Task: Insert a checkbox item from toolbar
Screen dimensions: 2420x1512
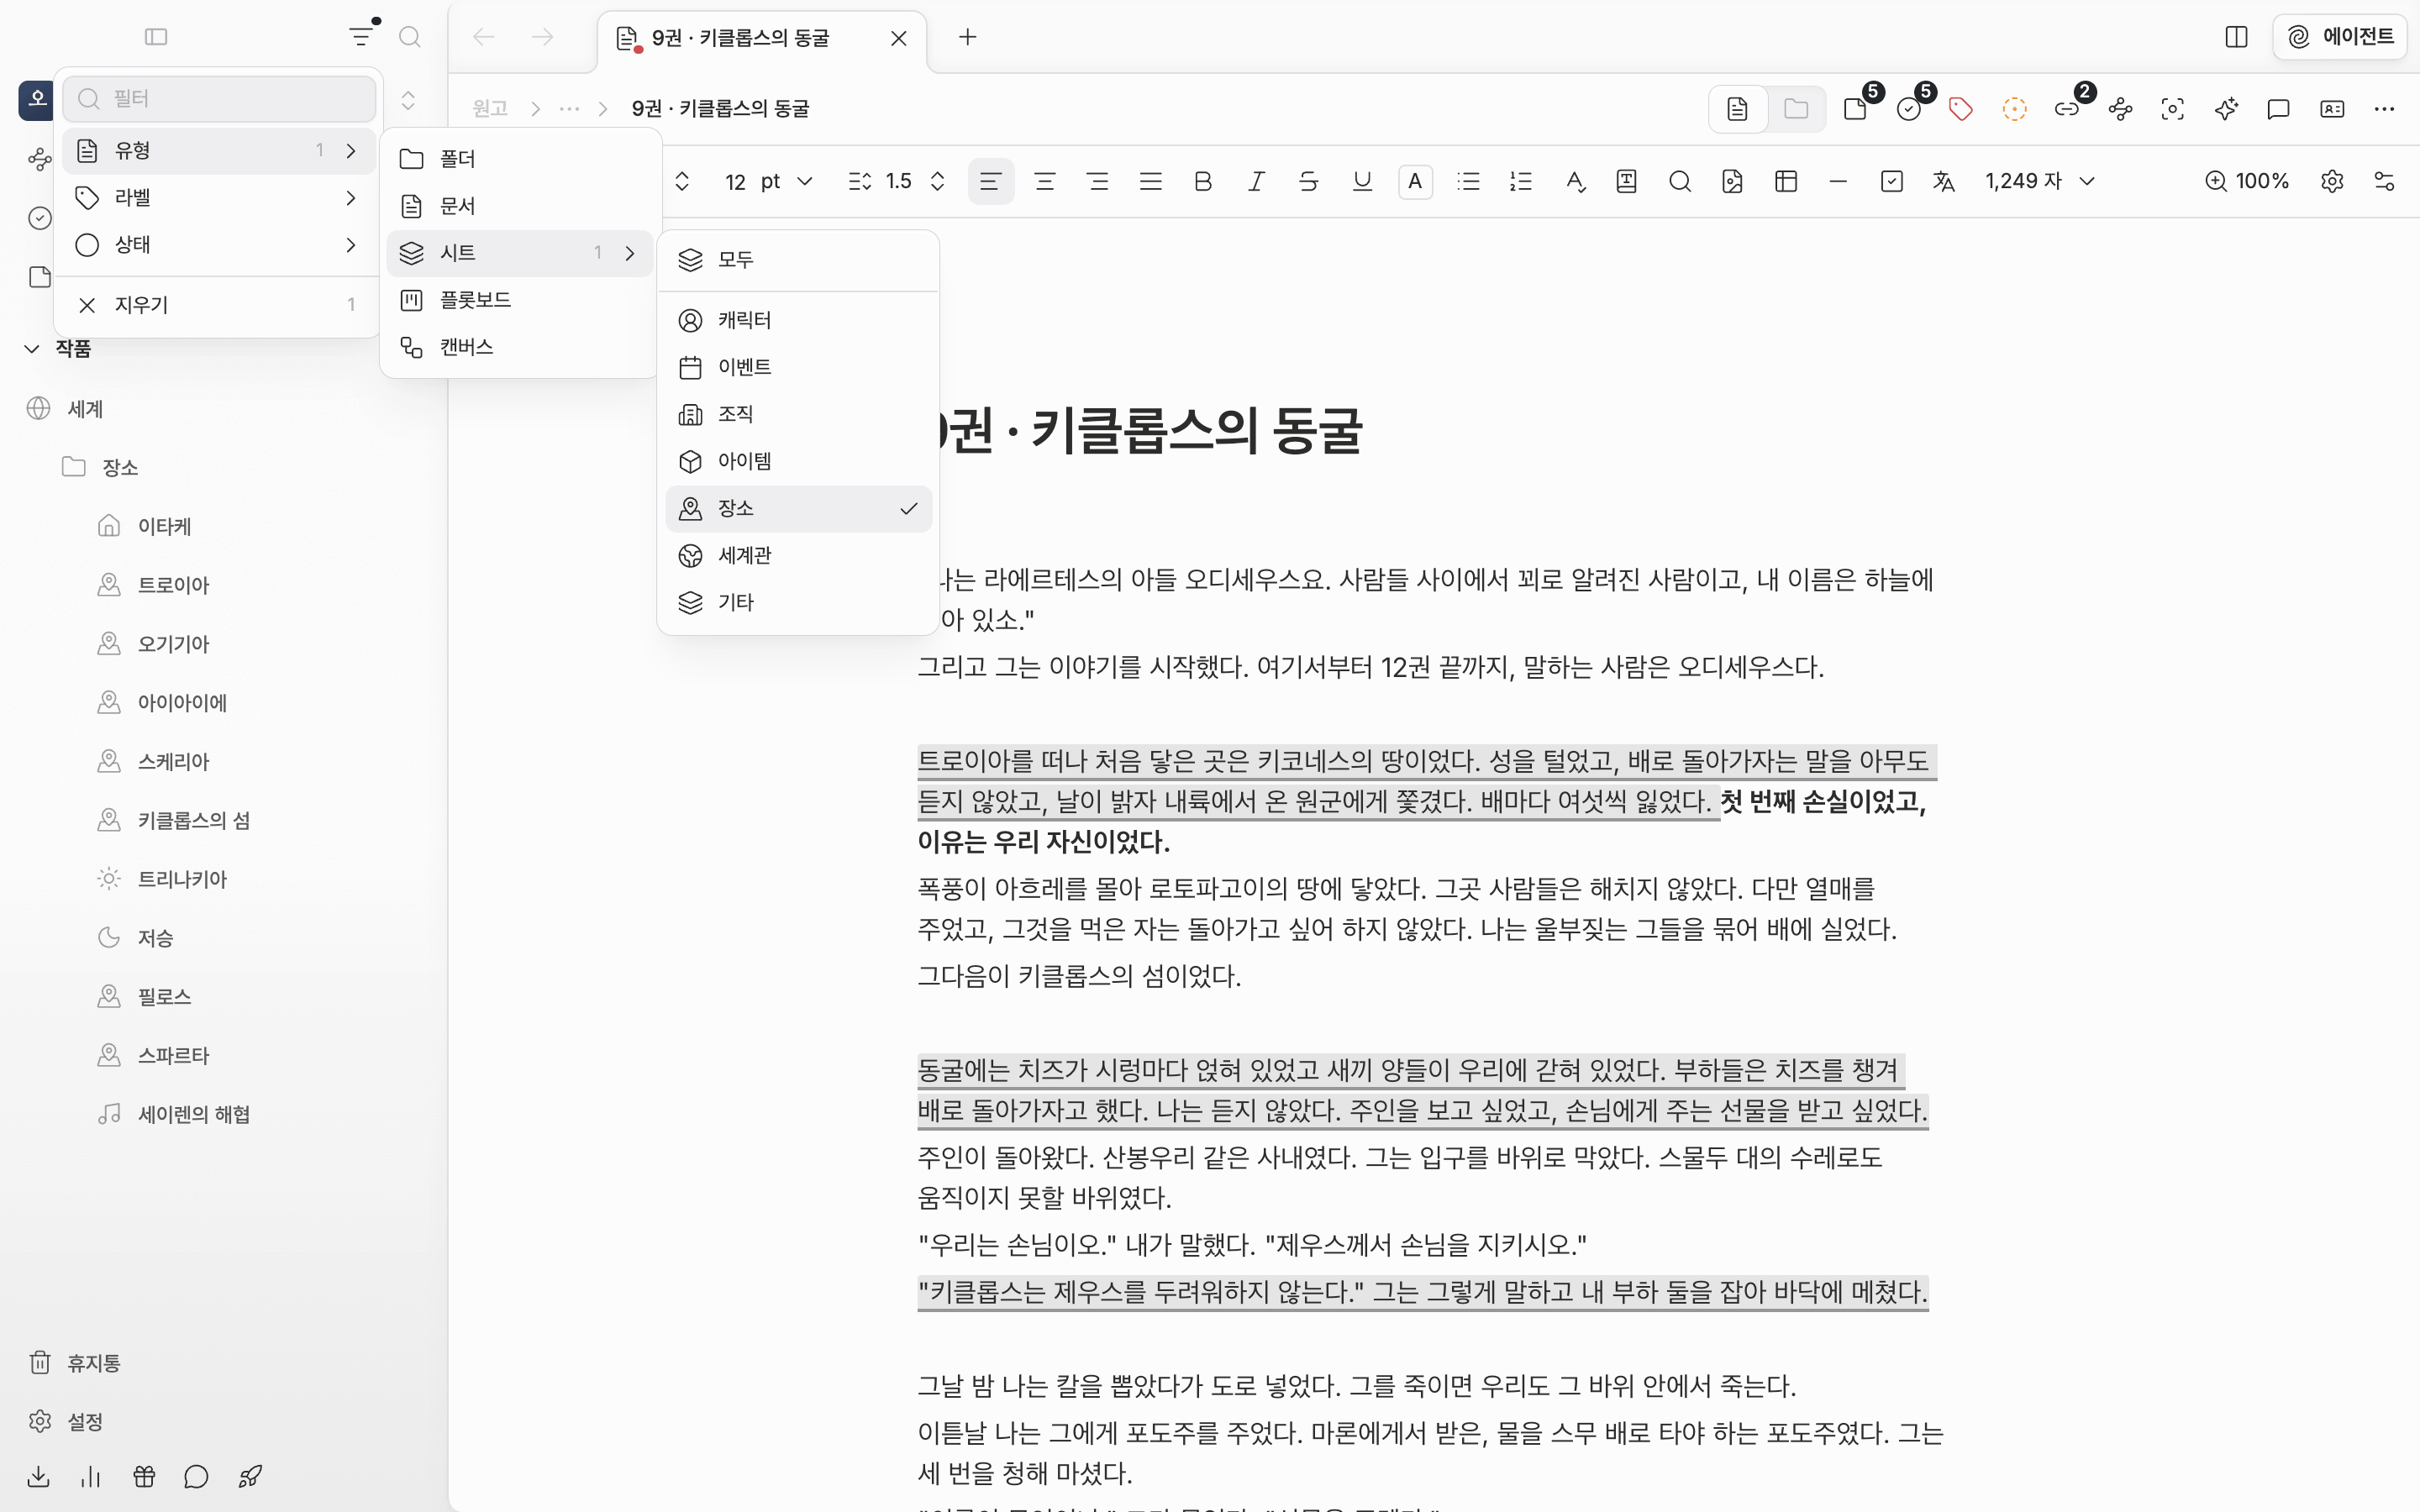Action: [x=1891, y=181]
